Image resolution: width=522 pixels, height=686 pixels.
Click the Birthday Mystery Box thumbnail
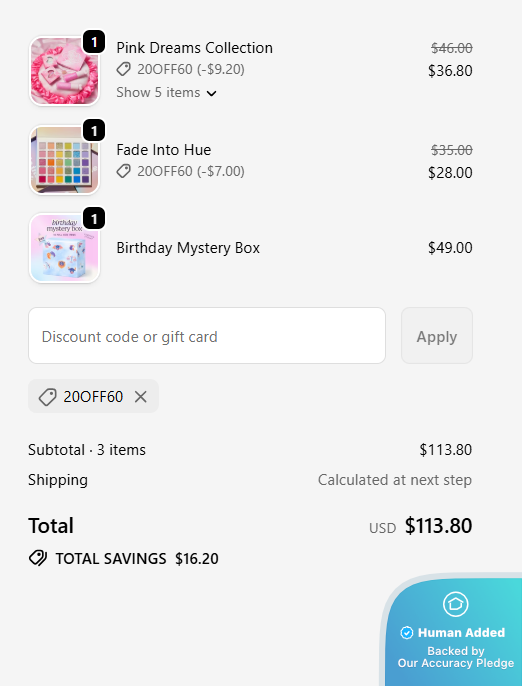coord(64,248)
